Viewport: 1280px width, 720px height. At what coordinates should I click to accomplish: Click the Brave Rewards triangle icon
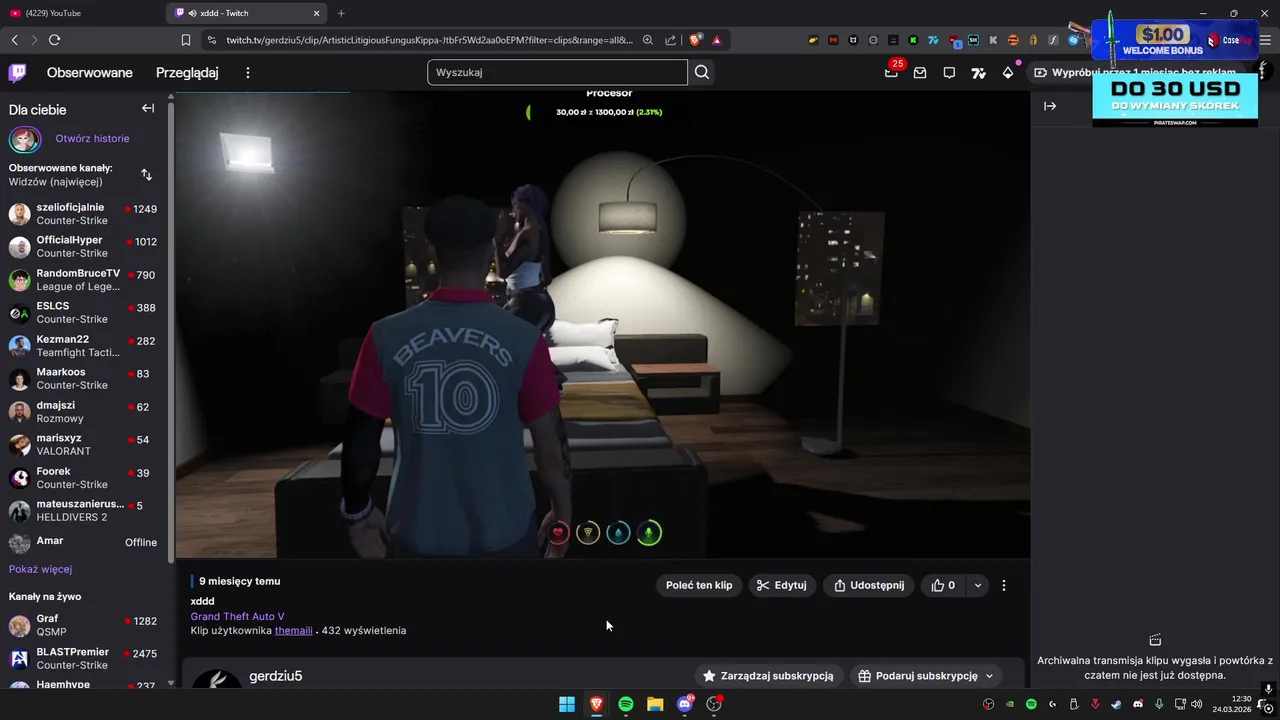717,40
